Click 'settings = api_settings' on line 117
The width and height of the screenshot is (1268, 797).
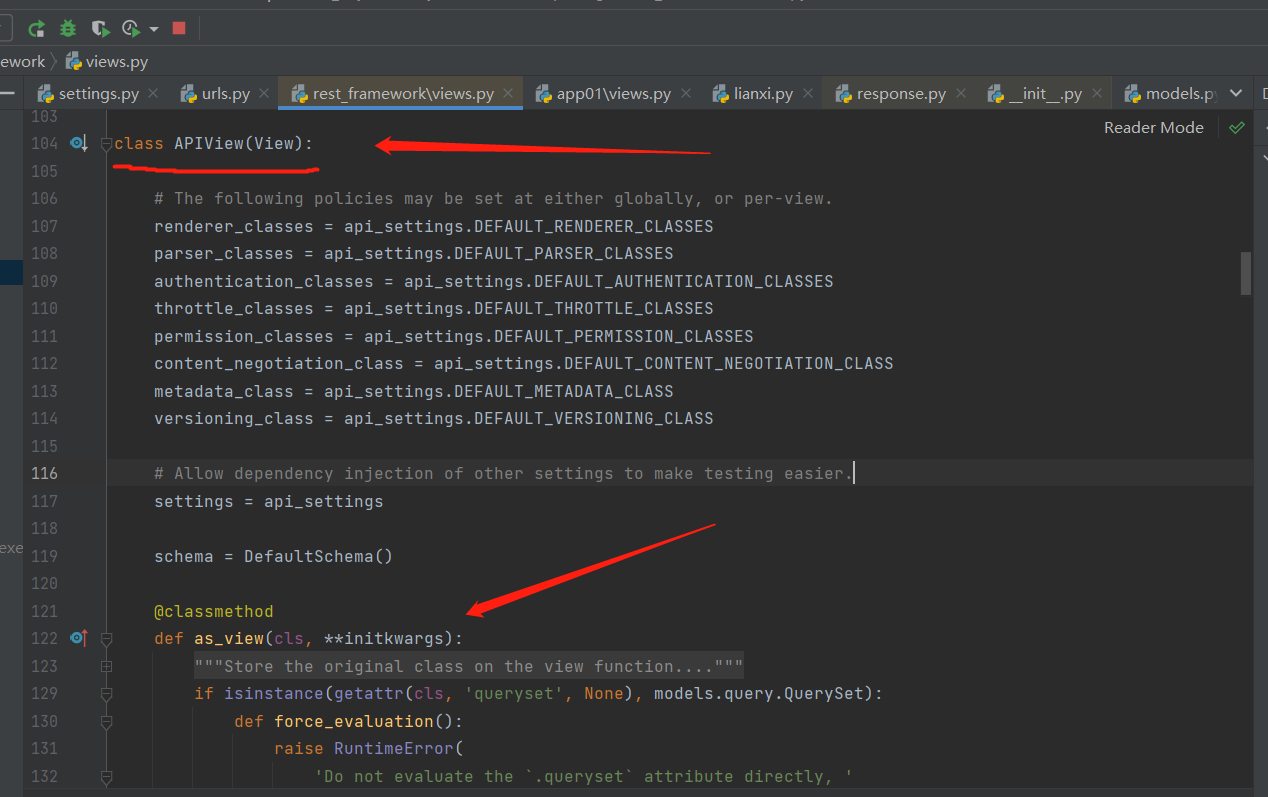click(268, 501)
